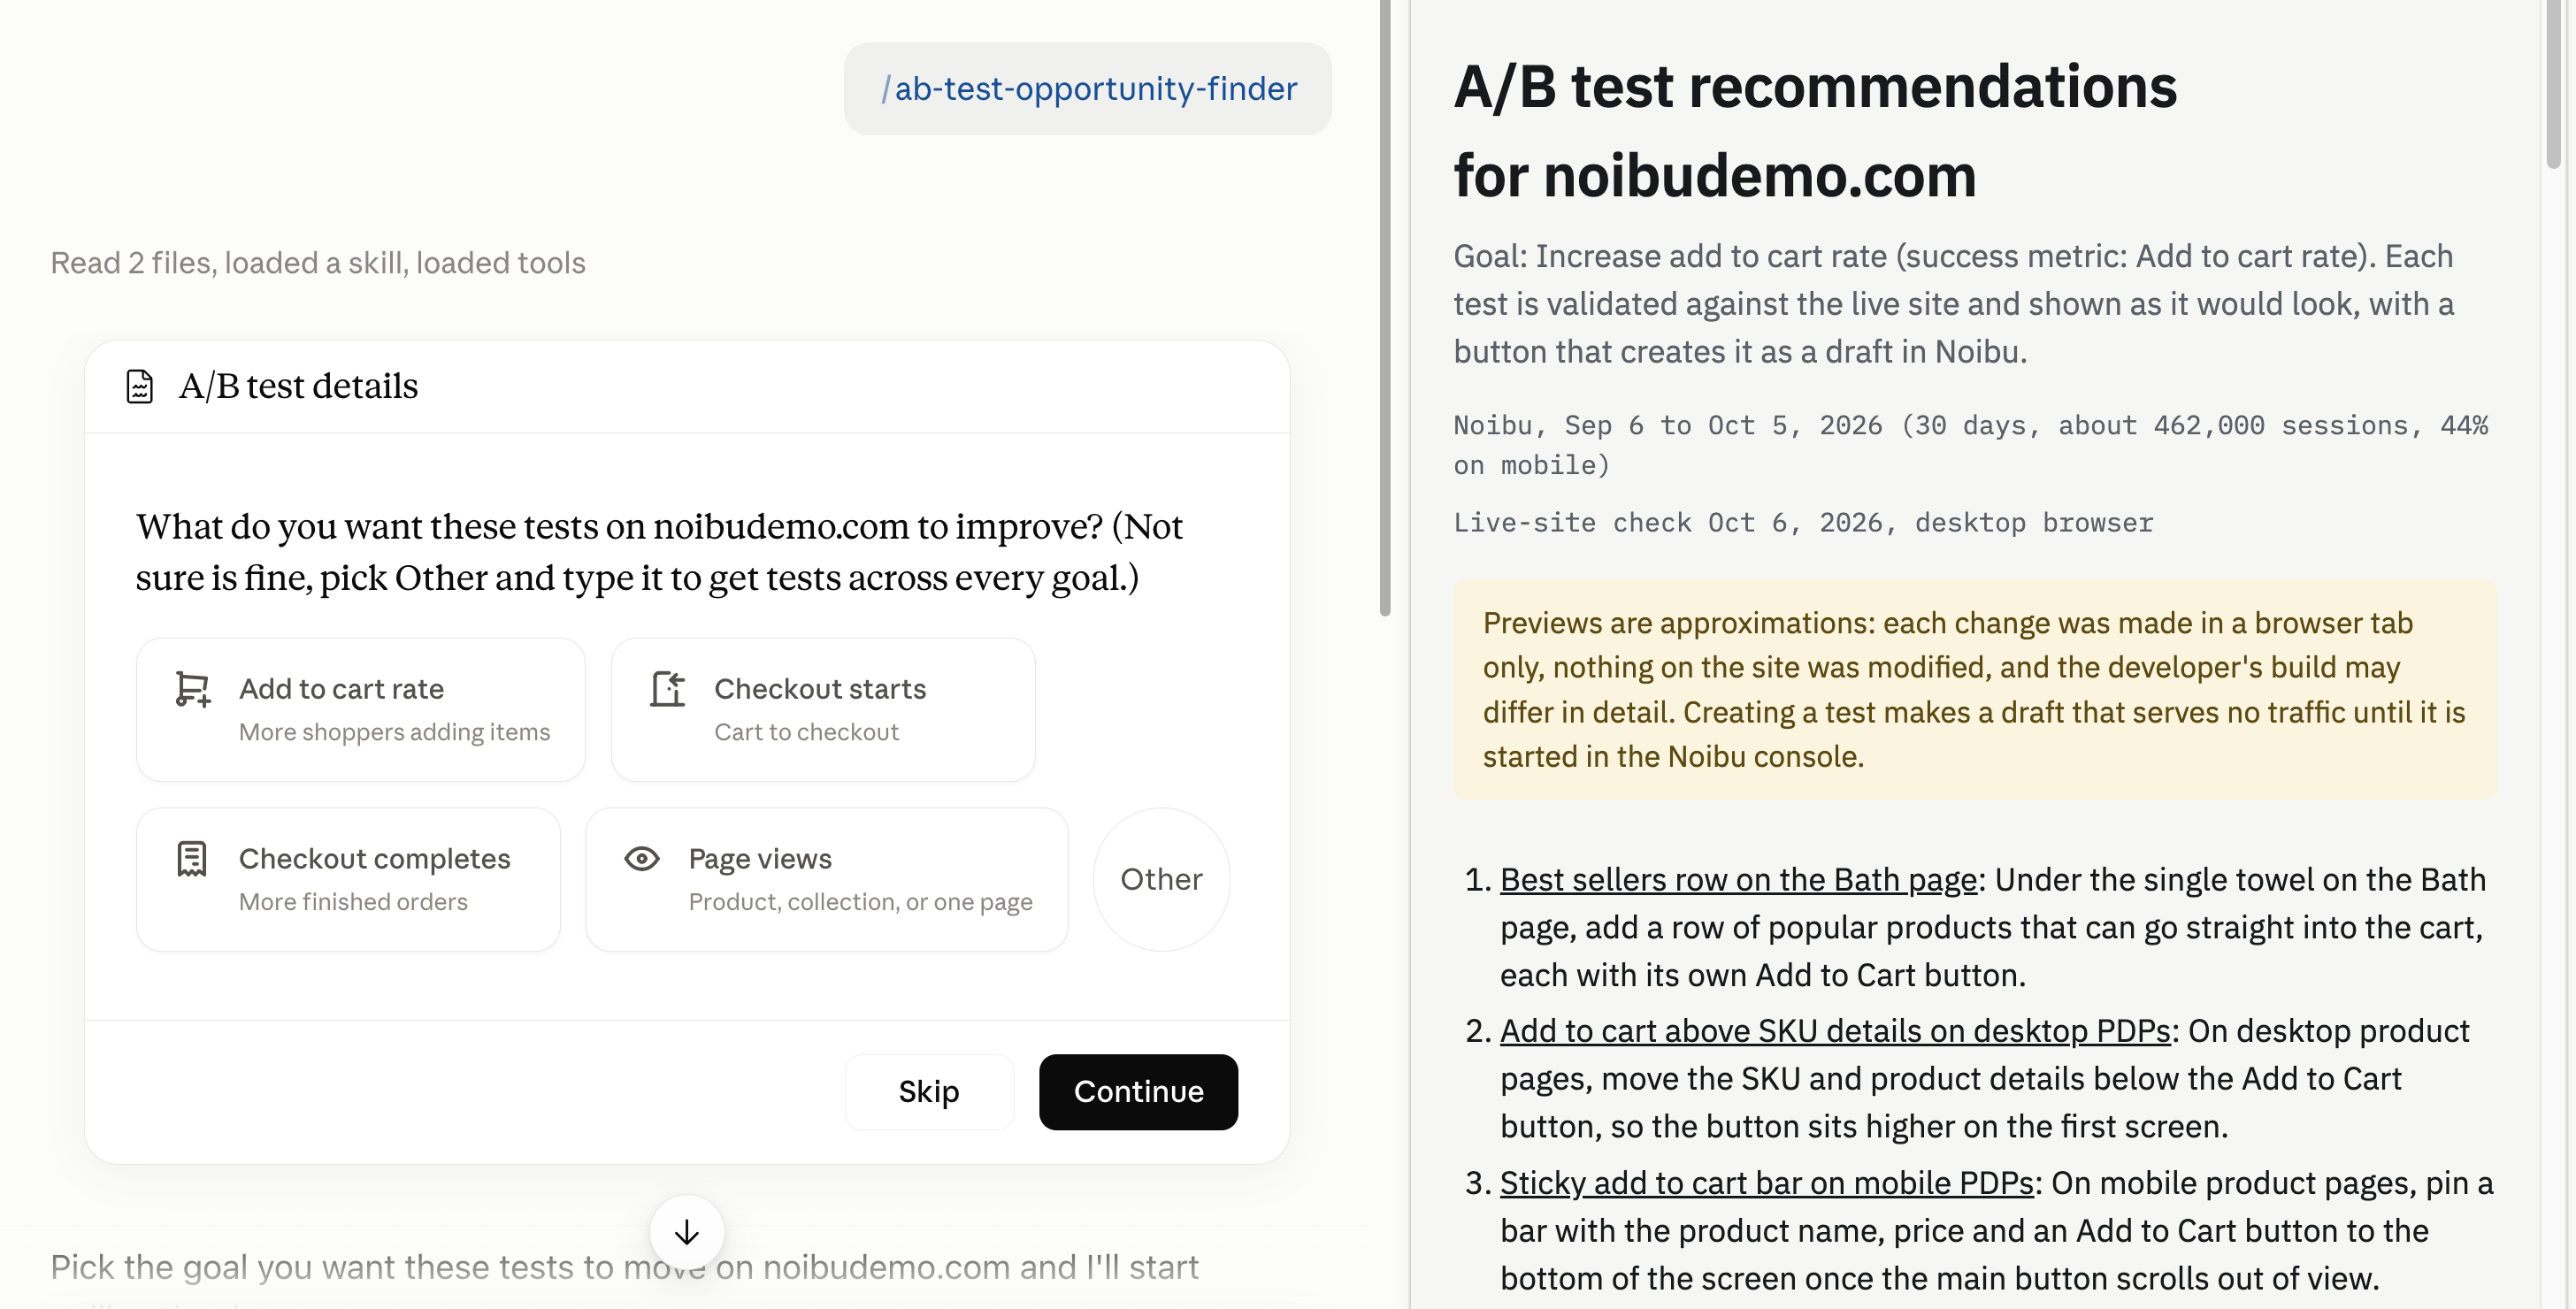
Task: Click the cart icon for Add to cart rate
Action: coord(193,689)
